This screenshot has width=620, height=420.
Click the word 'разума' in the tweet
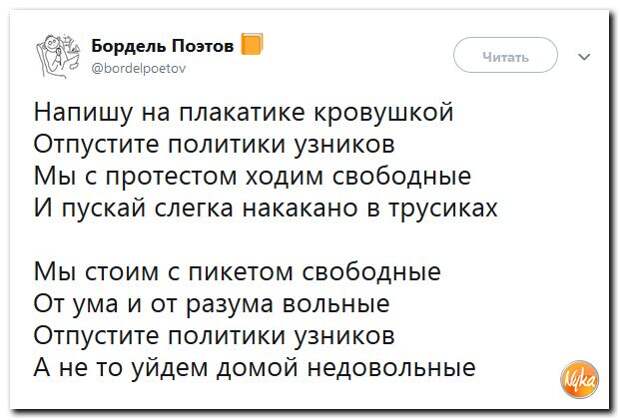(229, 305)
